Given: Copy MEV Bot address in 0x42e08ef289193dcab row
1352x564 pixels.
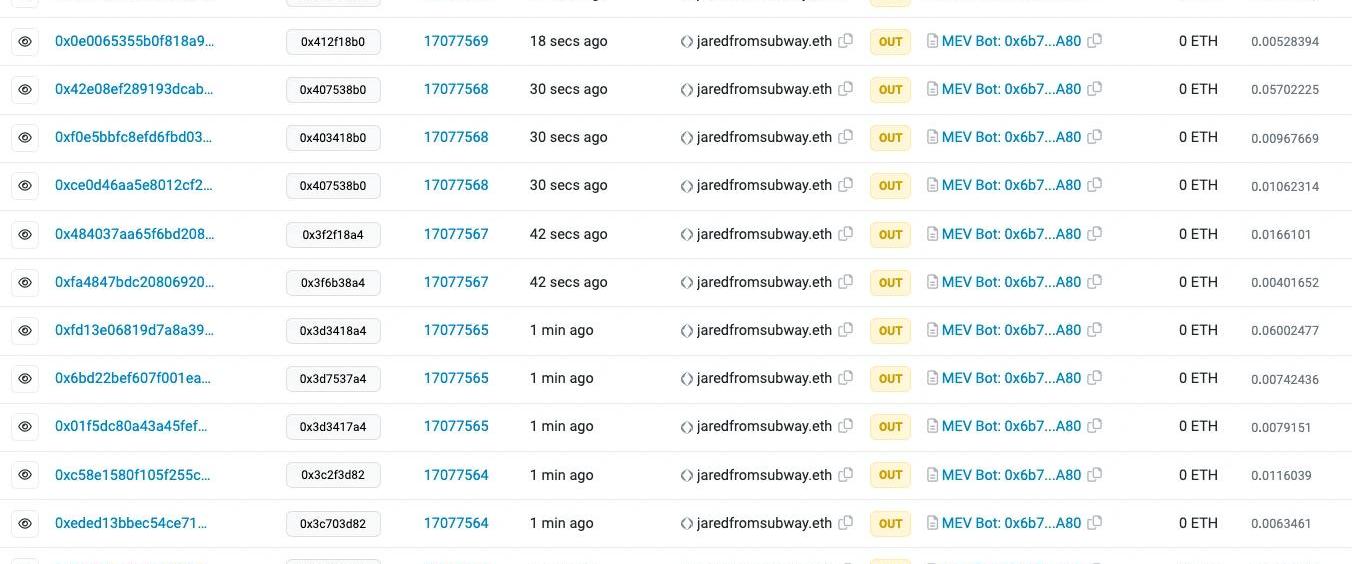Looking at the screenshot, I should [1095, 89].
